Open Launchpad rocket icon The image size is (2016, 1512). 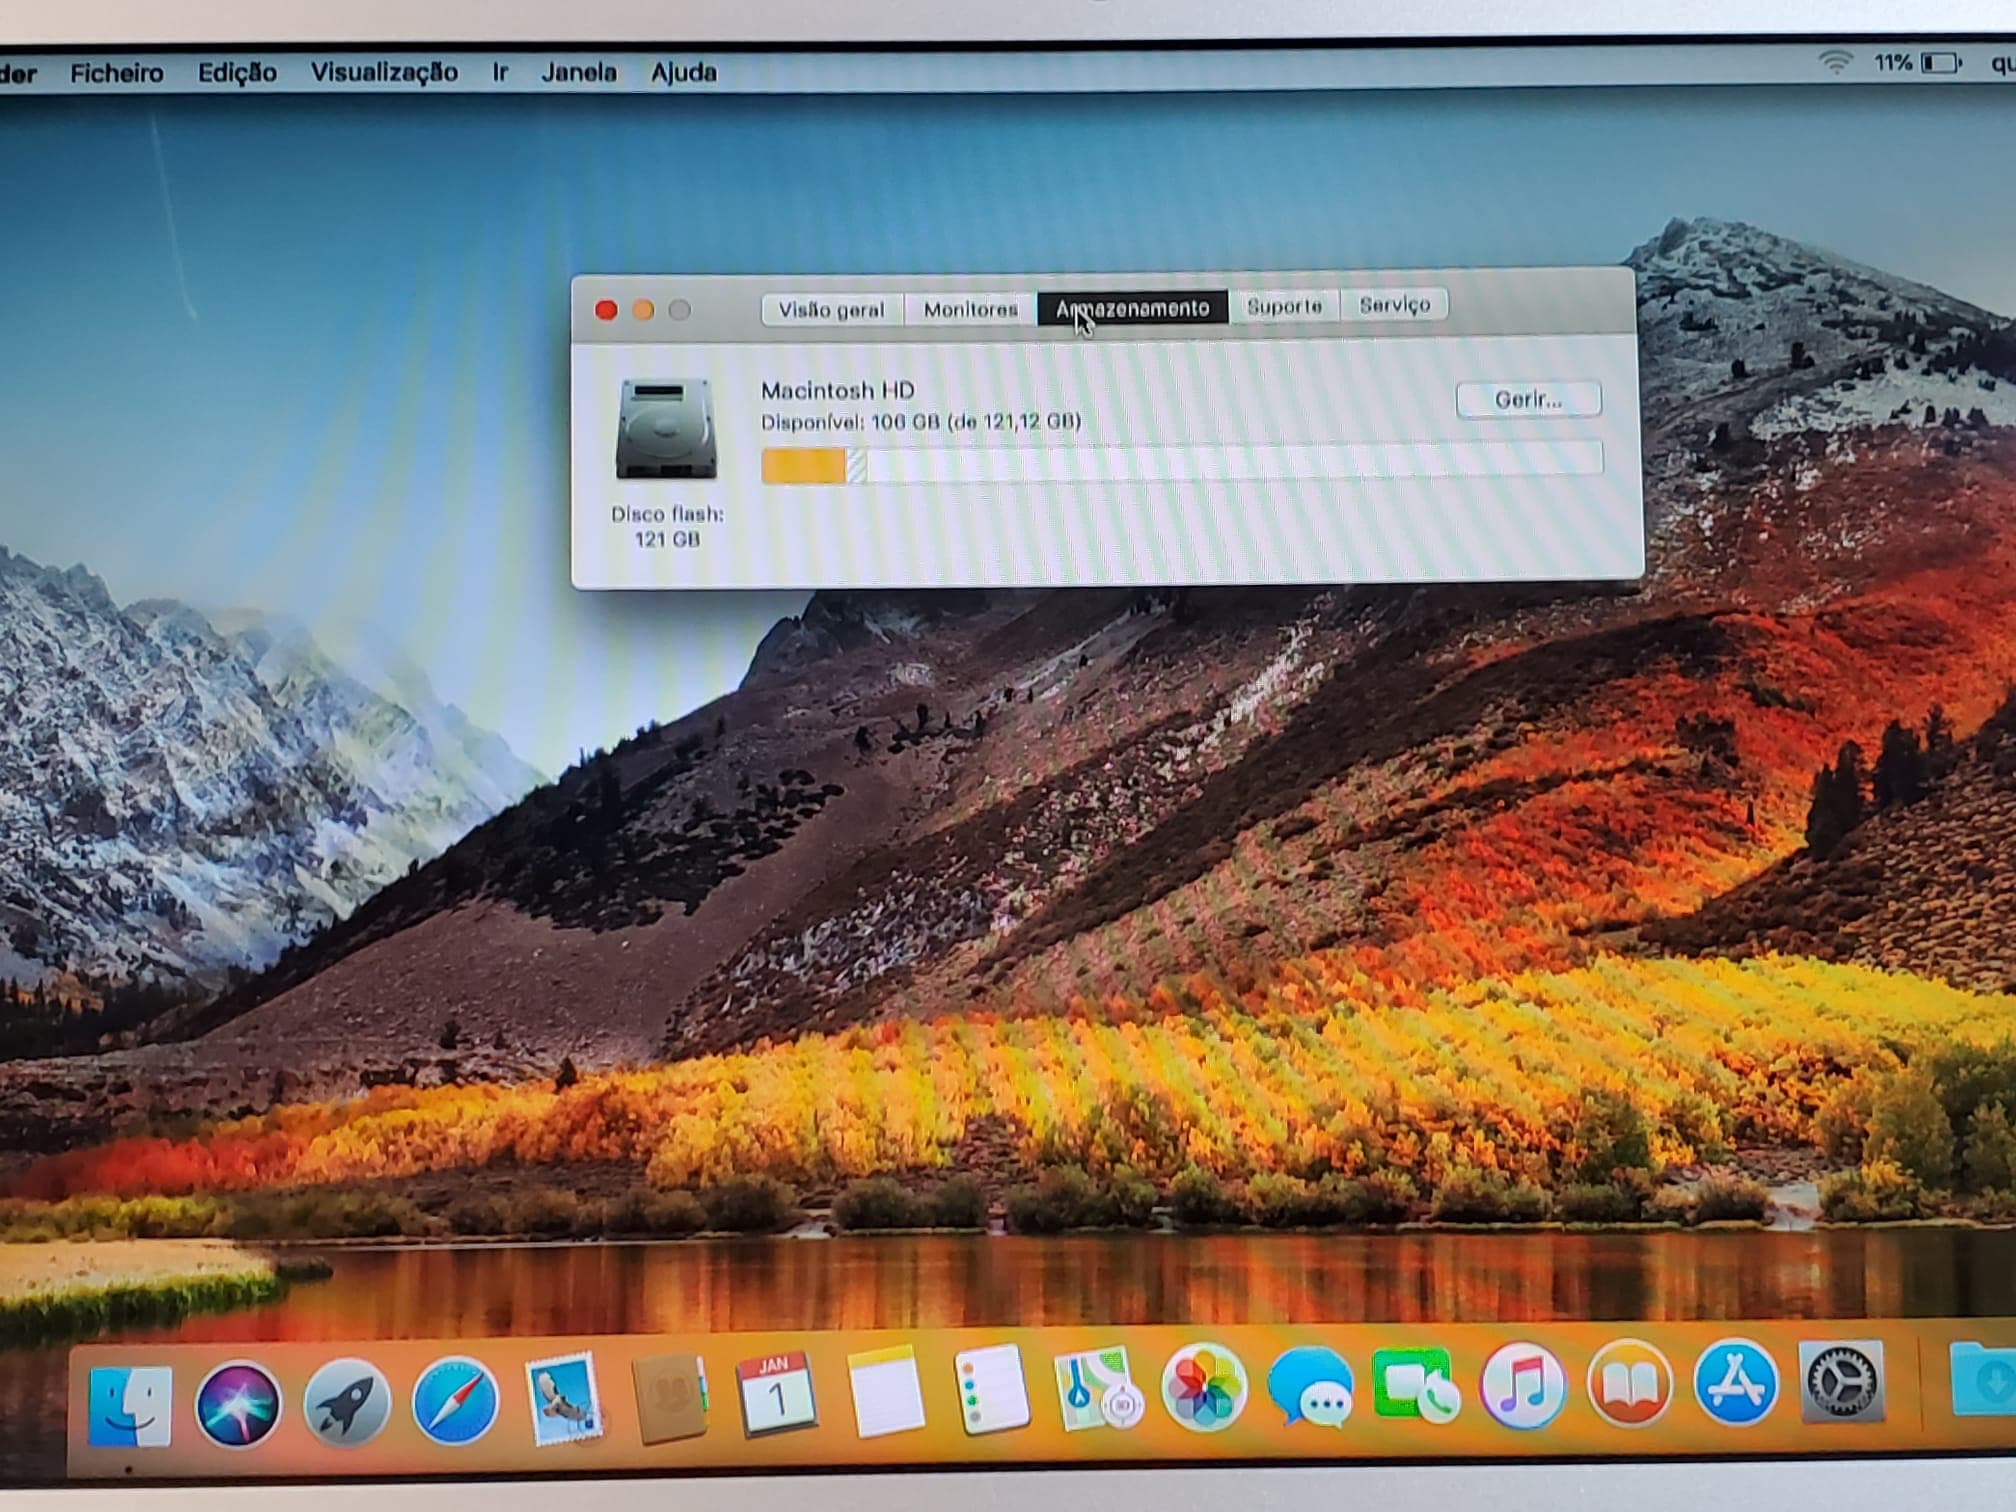(x=346, y=1403)
